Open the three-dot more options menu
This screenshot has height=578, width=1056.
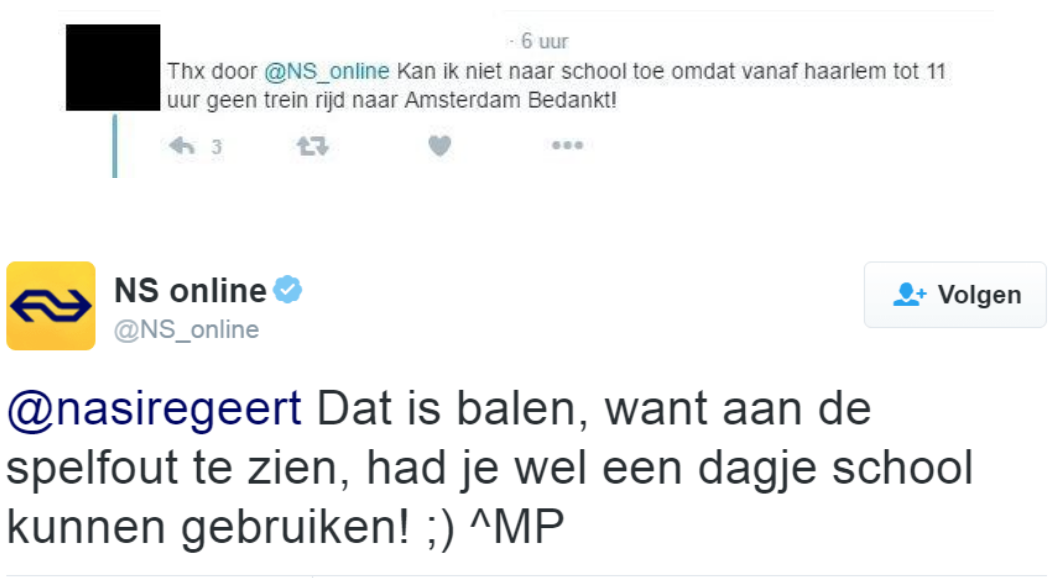567,147
